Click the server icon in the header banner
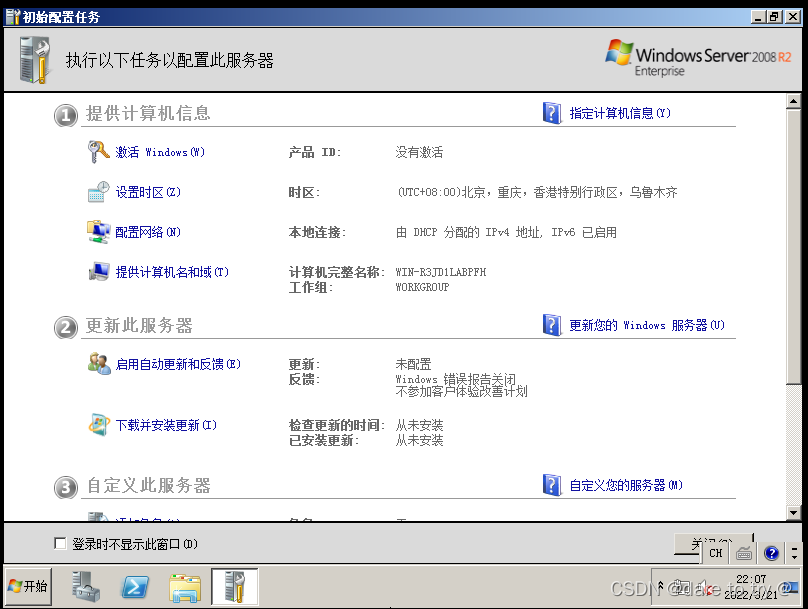808x609 pixels. [34, 60]
